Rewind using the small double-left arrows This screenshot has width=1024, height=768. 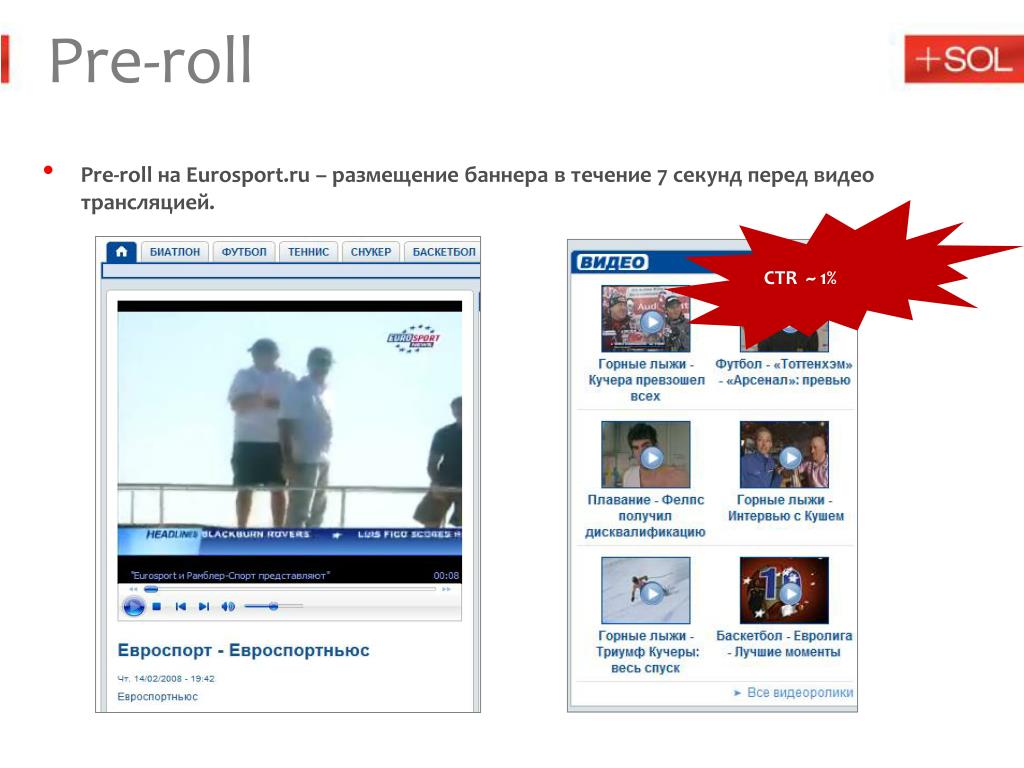[133, 589]
